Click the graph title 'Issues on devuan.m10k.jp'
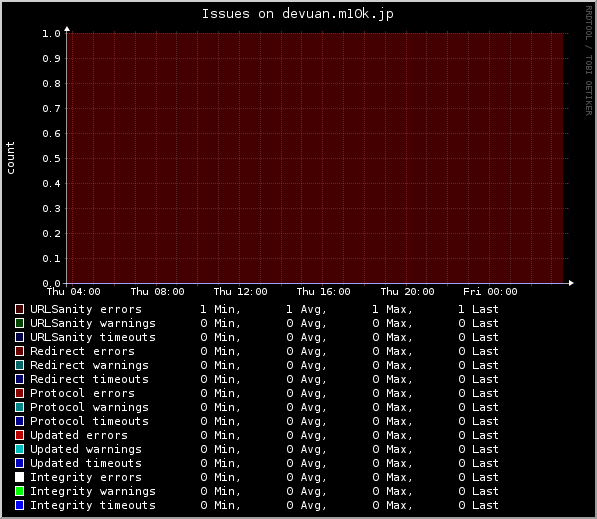 point(297,14)
